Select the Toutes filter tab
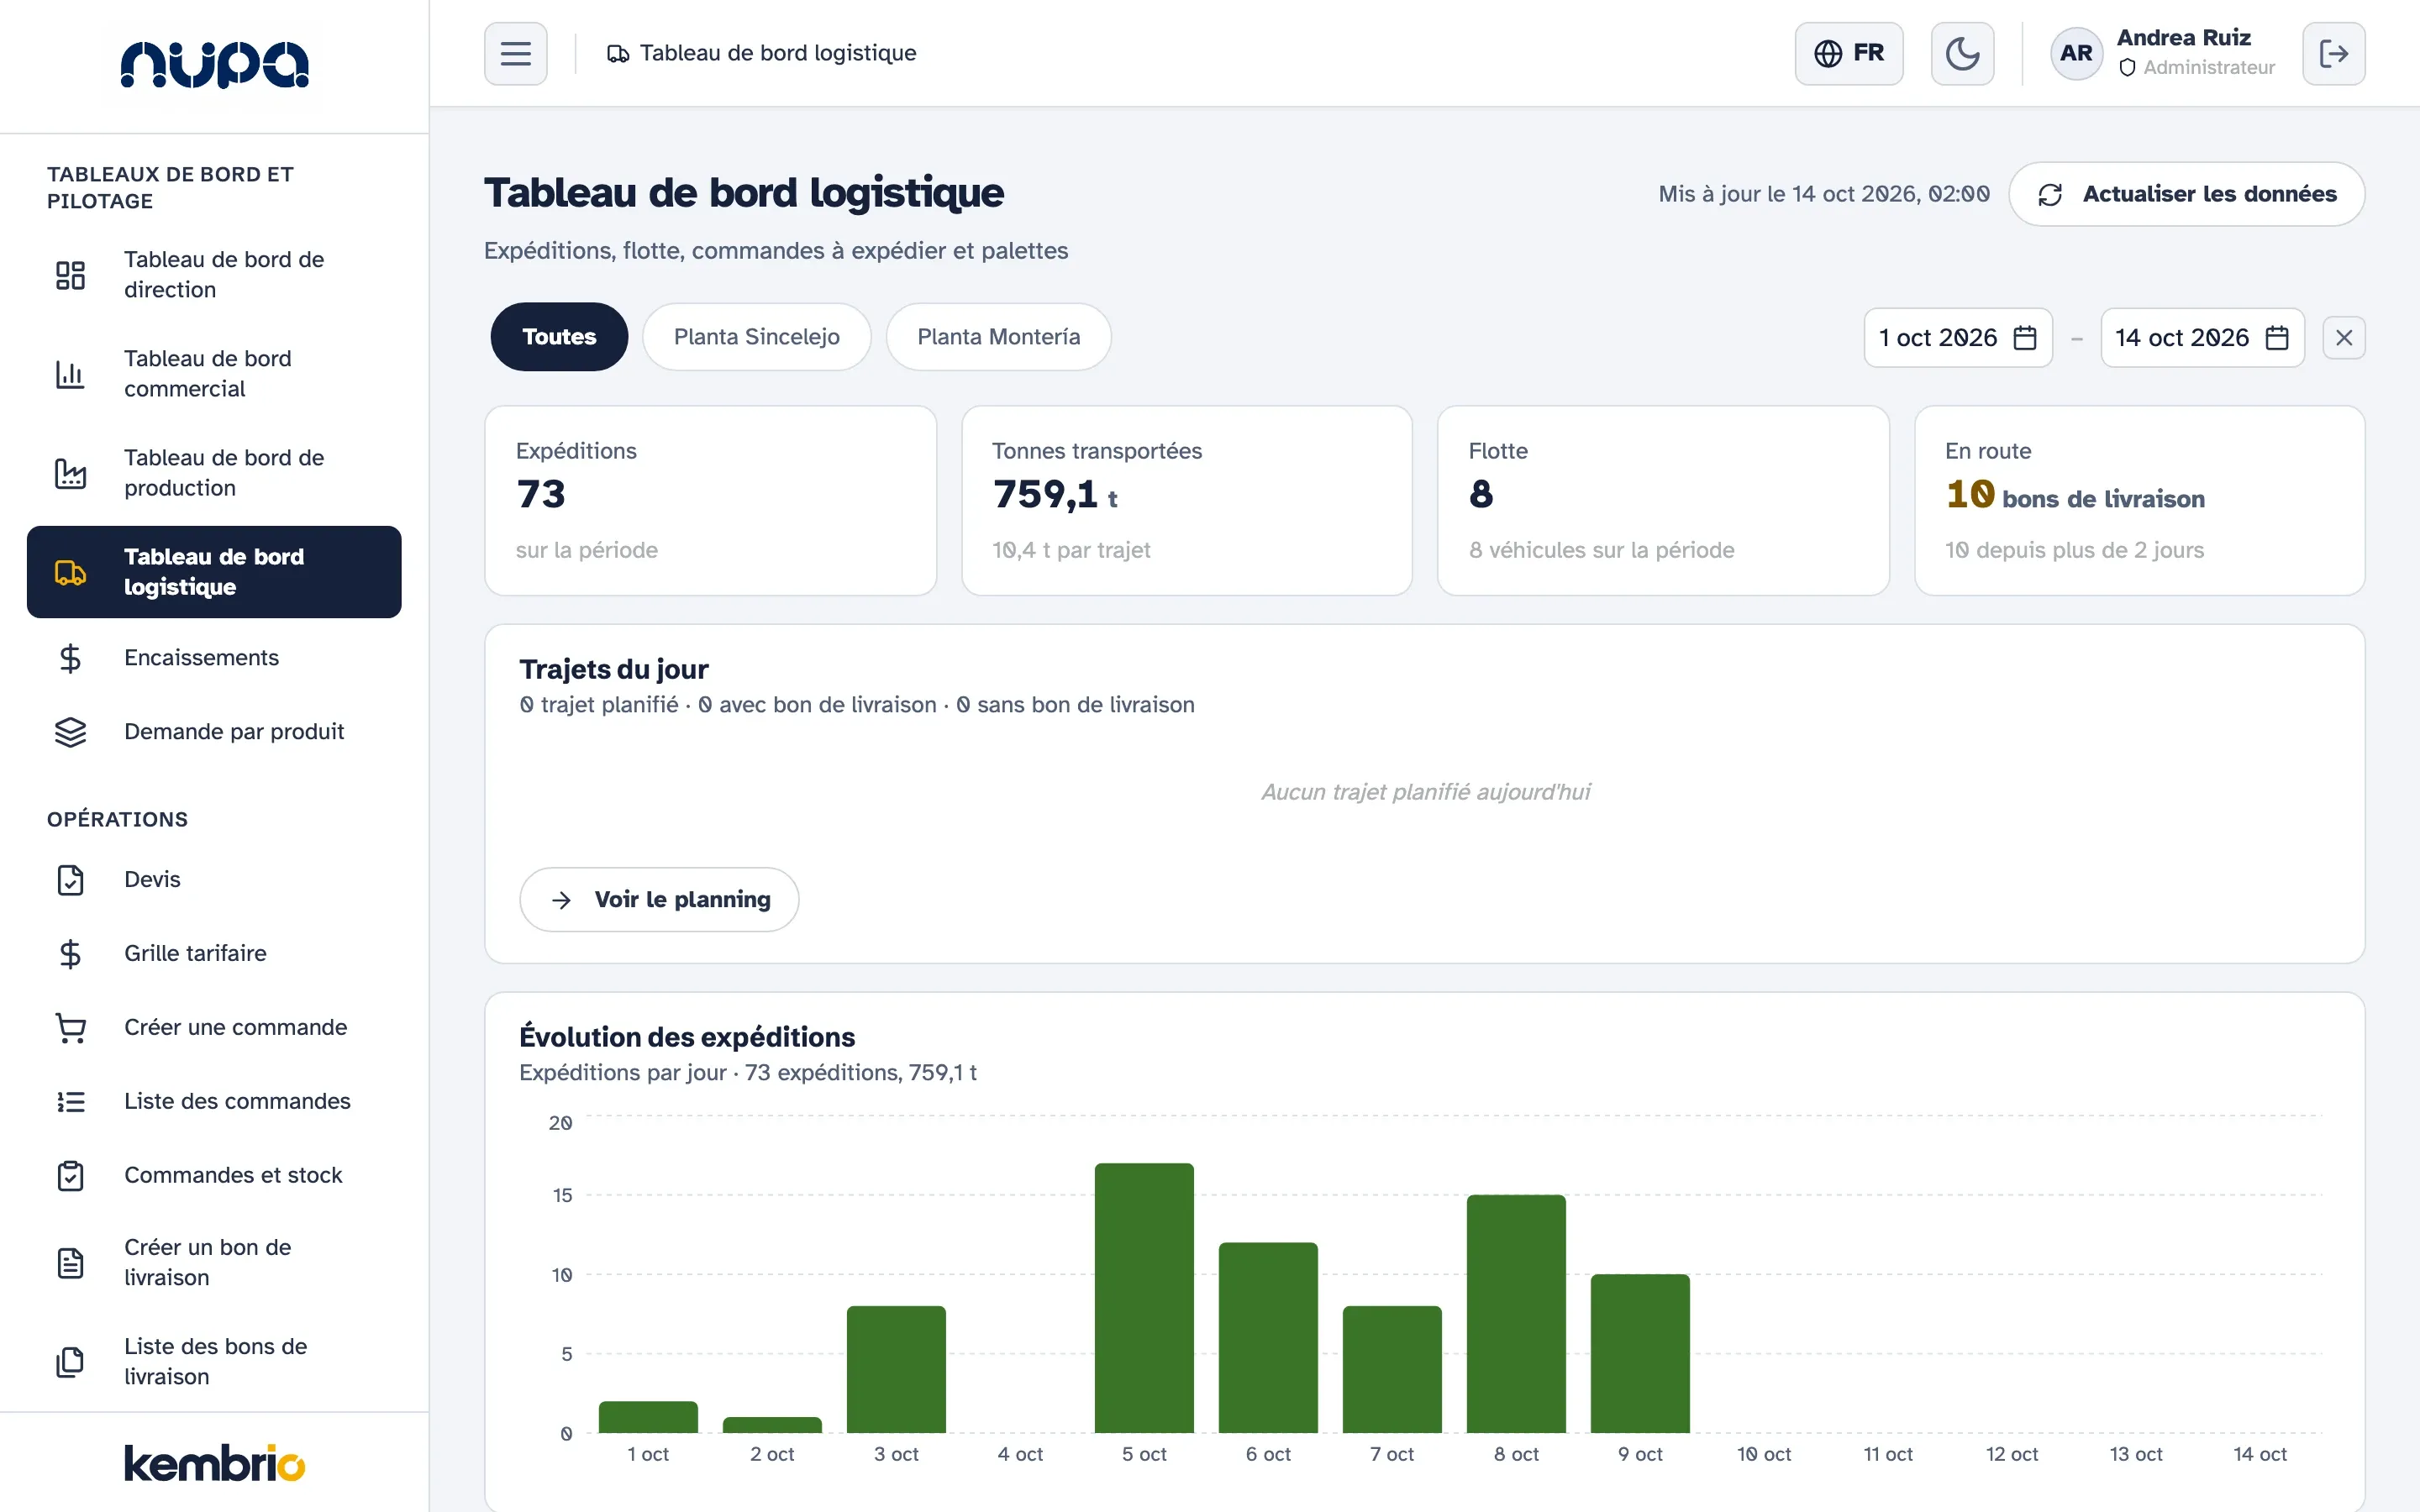This screenshot has width=2420, height=1512. tap(559, 337)
